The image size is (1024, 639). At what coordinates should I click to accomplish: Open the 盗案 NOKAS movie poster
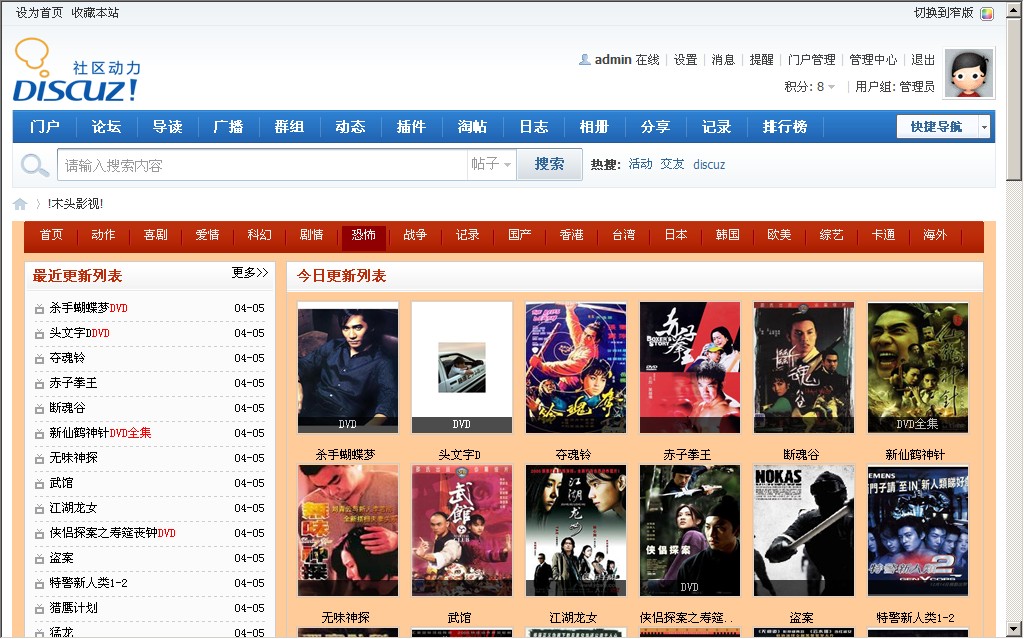point(804,531)
